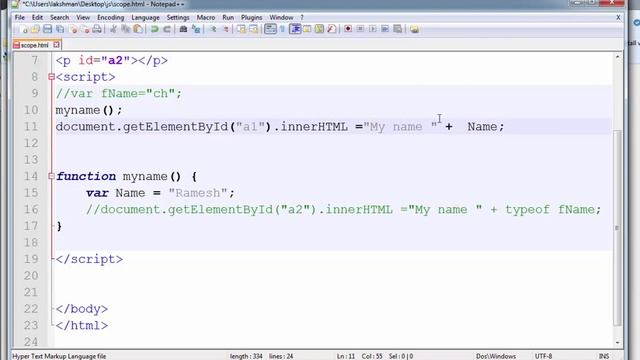Viewport: 640px width, 360px height.
Task: Open the View menu
Action: (83, 18)
